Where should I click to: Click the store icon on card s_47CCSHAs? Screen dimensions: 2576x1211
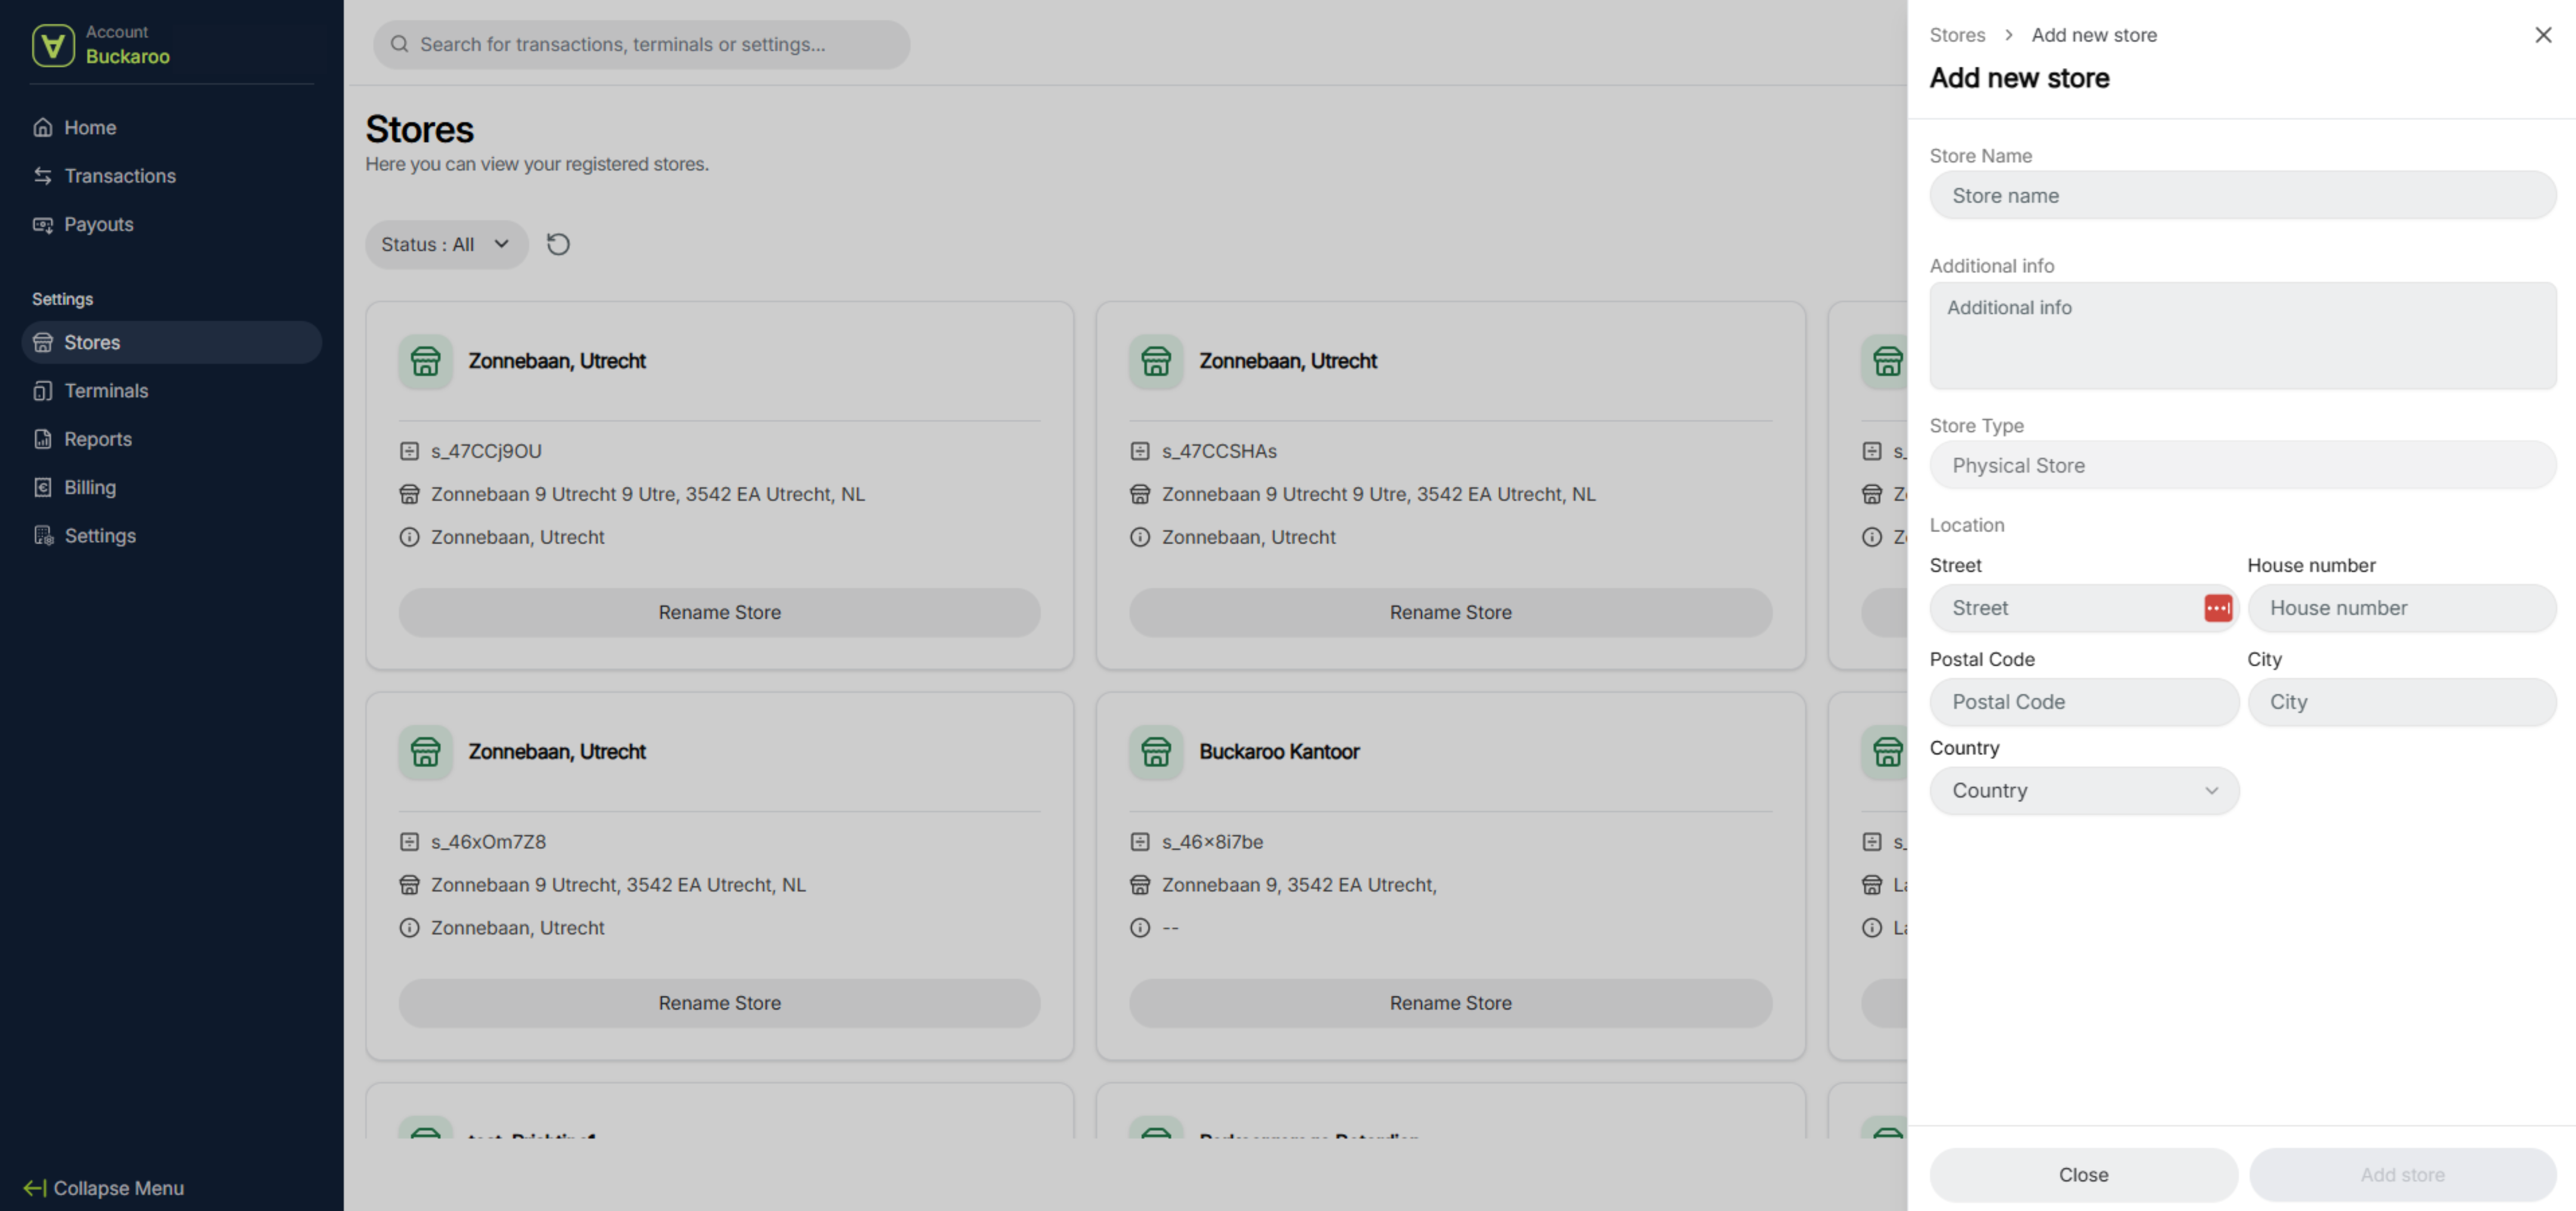tap(1156, 361)
